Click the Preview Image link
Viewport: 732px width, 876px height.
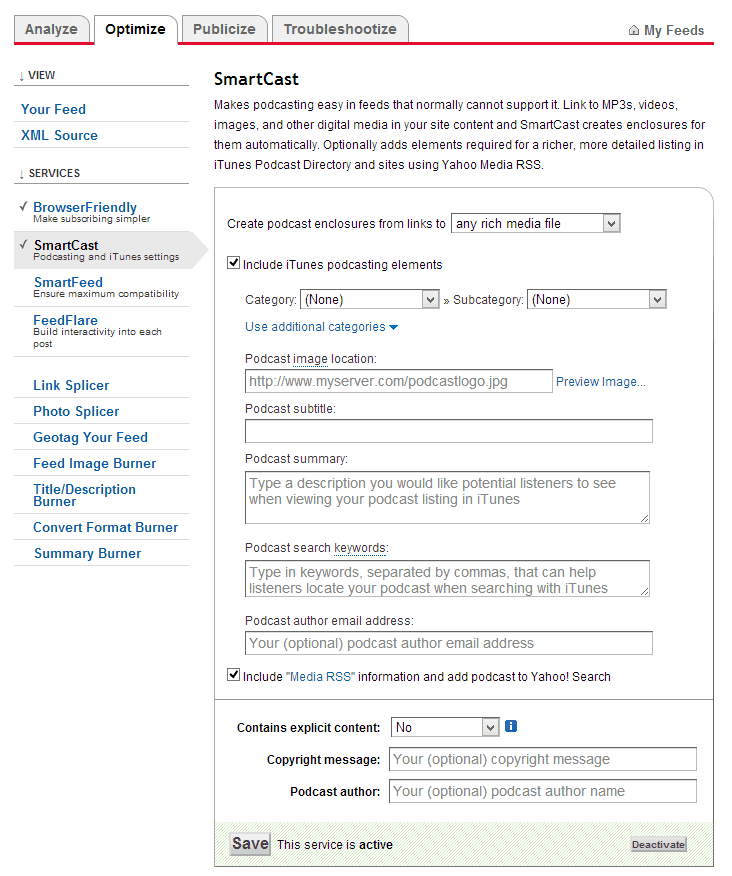click(600, 382)
